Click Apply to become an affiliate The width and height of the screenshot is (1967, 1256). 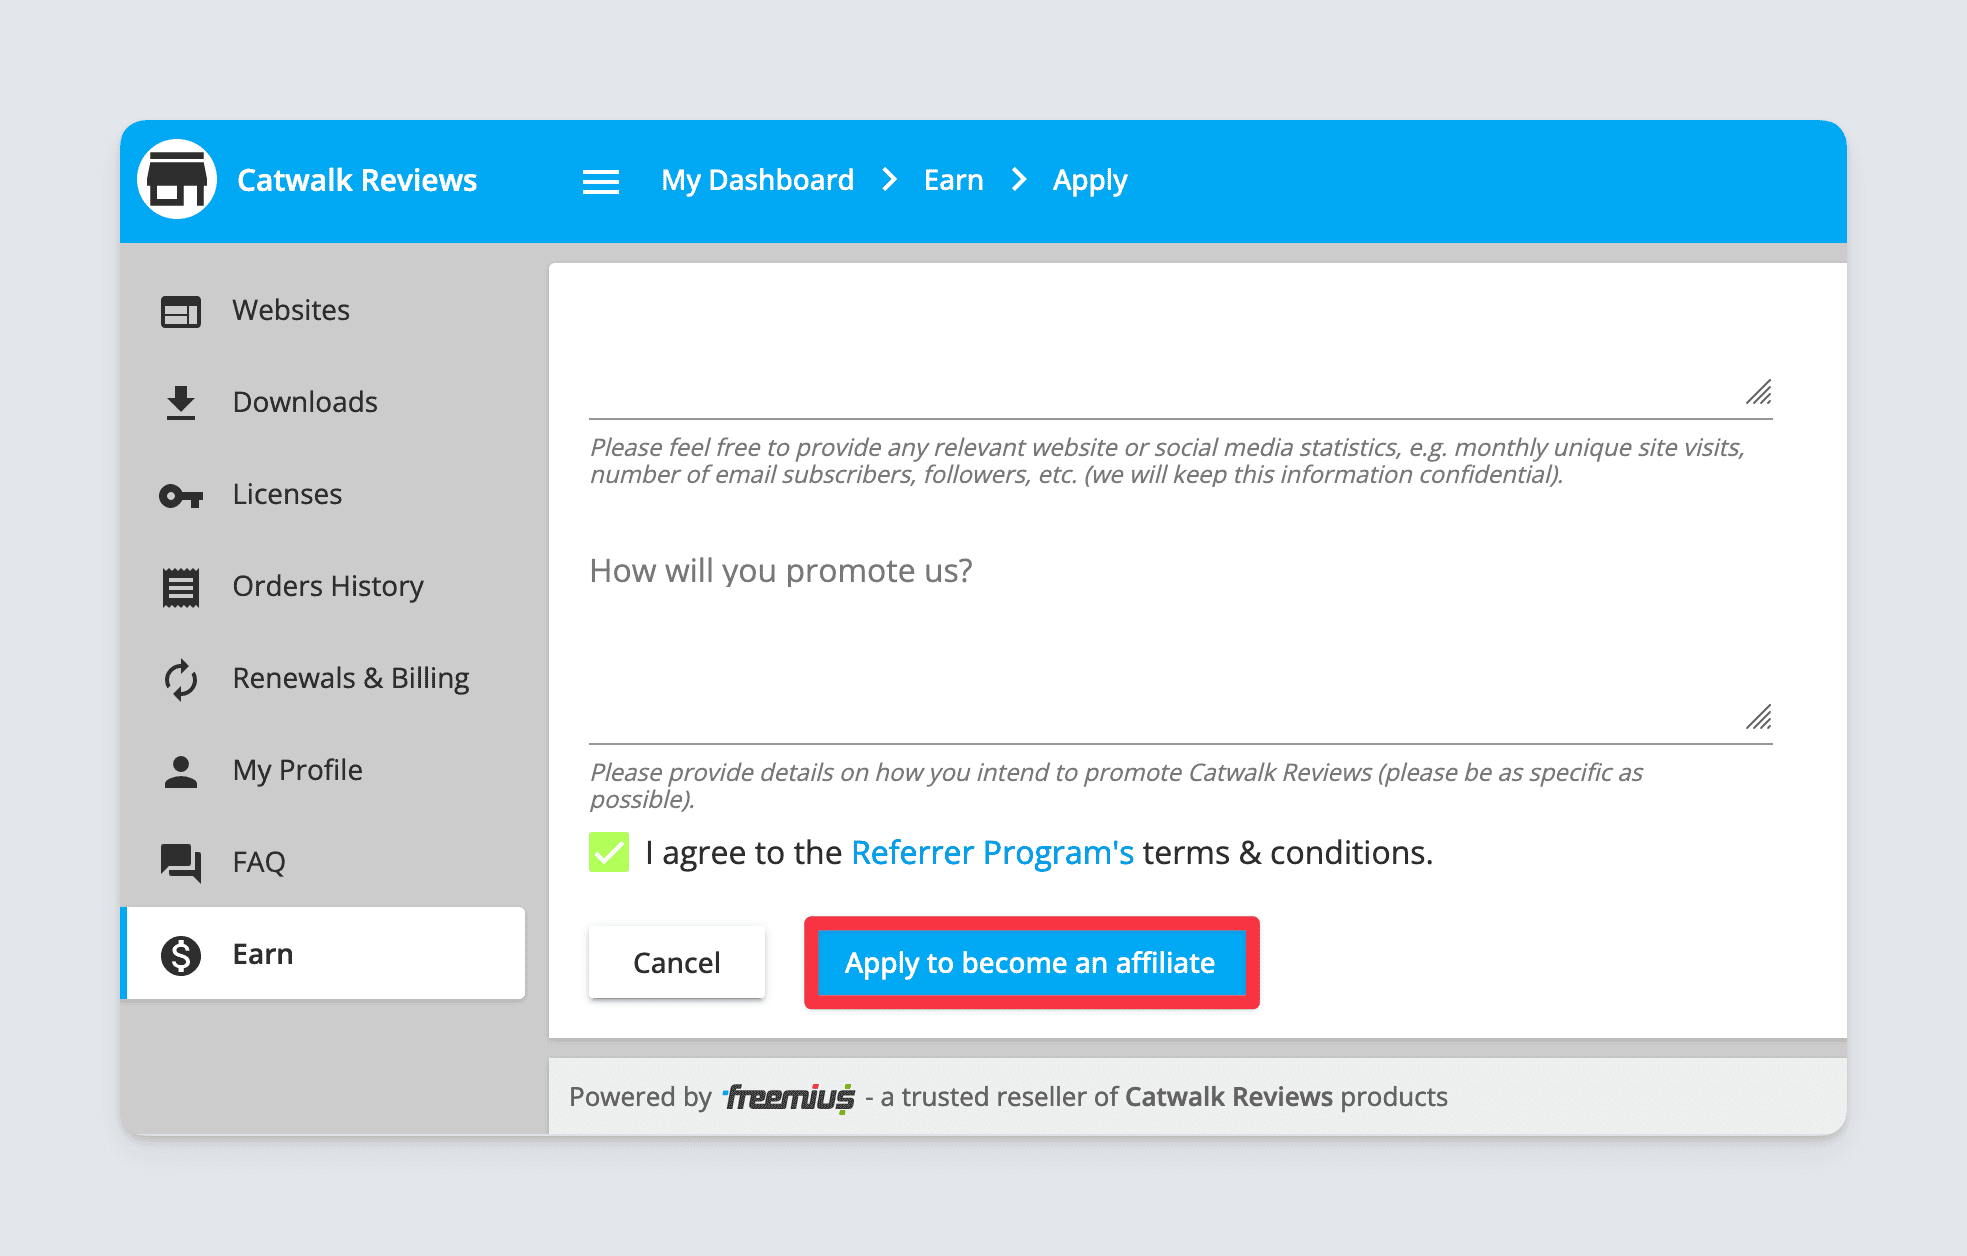click(x=1030, y=962)
